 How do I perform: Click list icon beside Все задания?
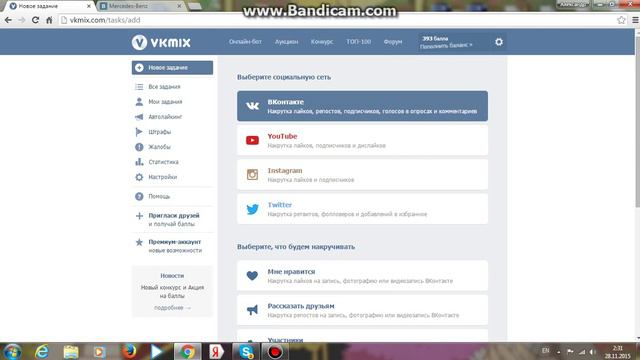139,87
